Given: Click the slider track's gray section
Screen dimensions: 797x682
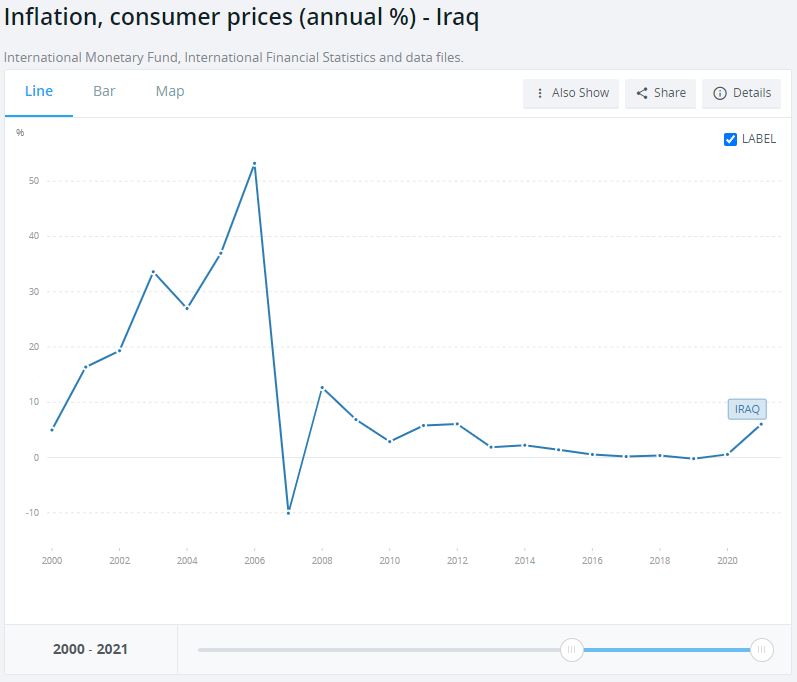Looking at the screenshot, I should (380, 650).
